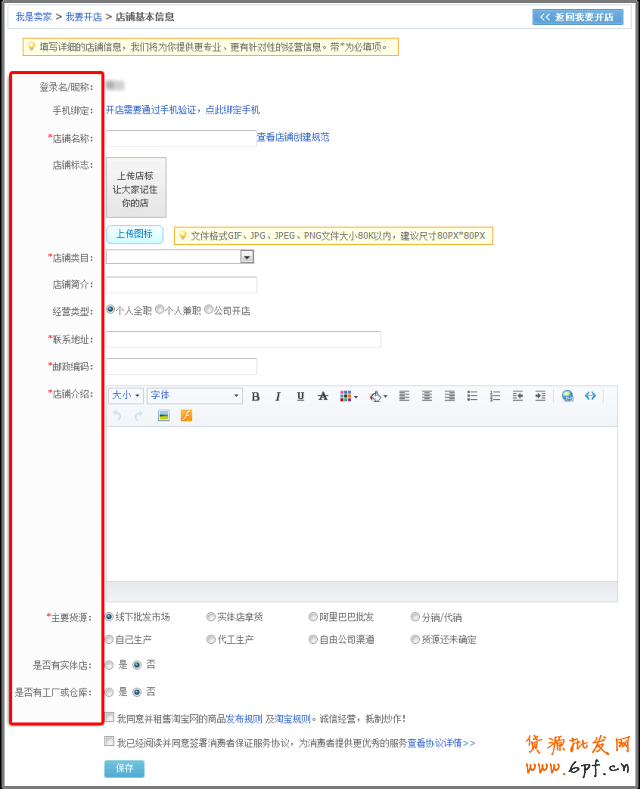Viewport: 640px width, 789px height.
Task: Open 我要开店 breadcrumb link
Action: click(83, 17)
